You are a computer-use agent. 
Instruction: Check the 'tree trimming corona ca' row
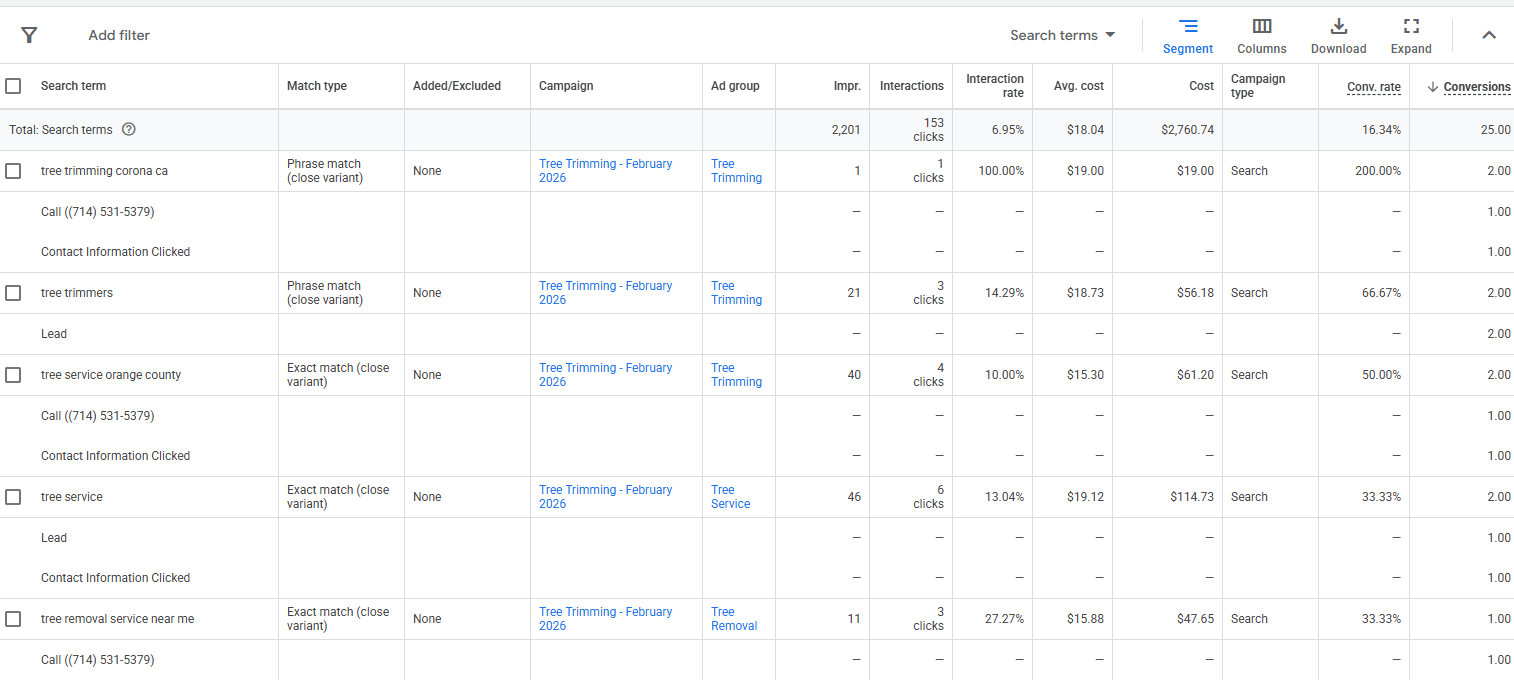point(13,171)
